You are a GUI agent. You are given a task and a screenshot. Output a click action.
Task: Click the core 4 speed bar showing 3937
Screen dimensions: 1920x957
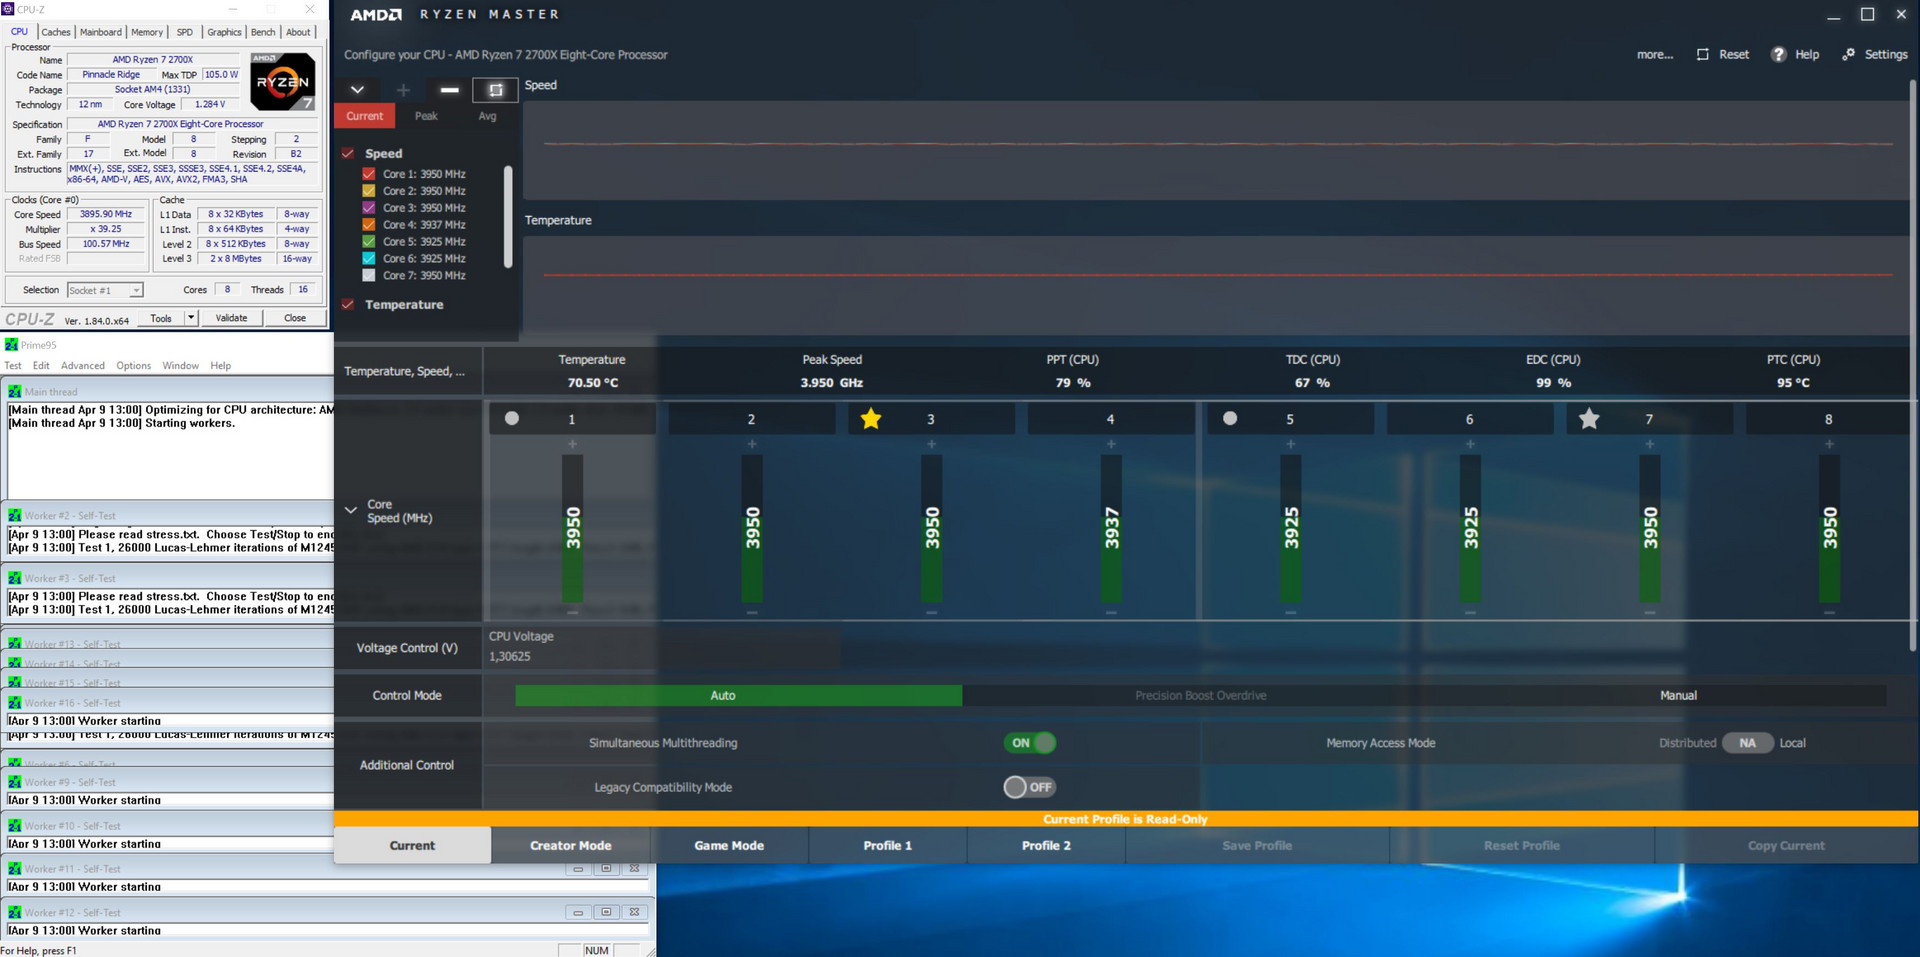pyautogui.click(x=1111, y=528)
